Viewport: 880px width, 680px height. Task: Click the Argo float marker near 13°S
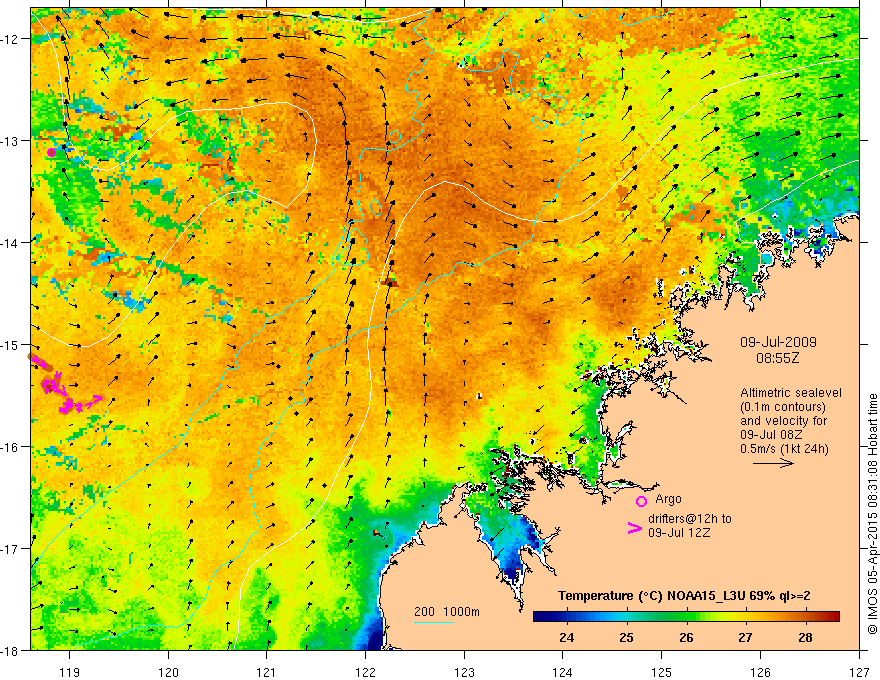pos(52,152)
